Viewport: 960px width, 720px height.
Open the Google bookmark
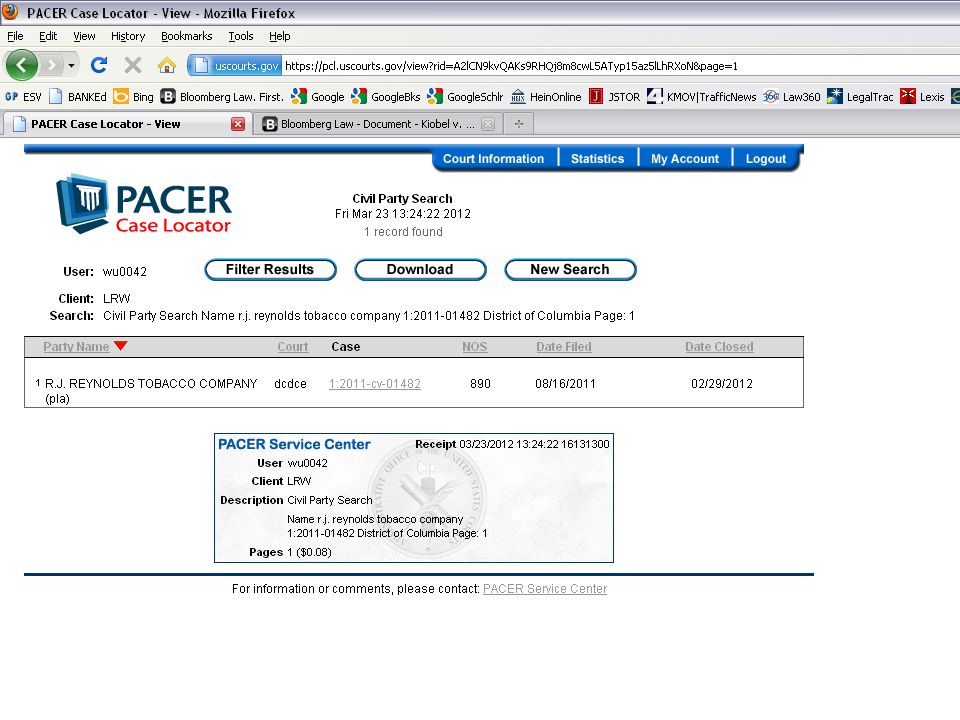[318, 97]
